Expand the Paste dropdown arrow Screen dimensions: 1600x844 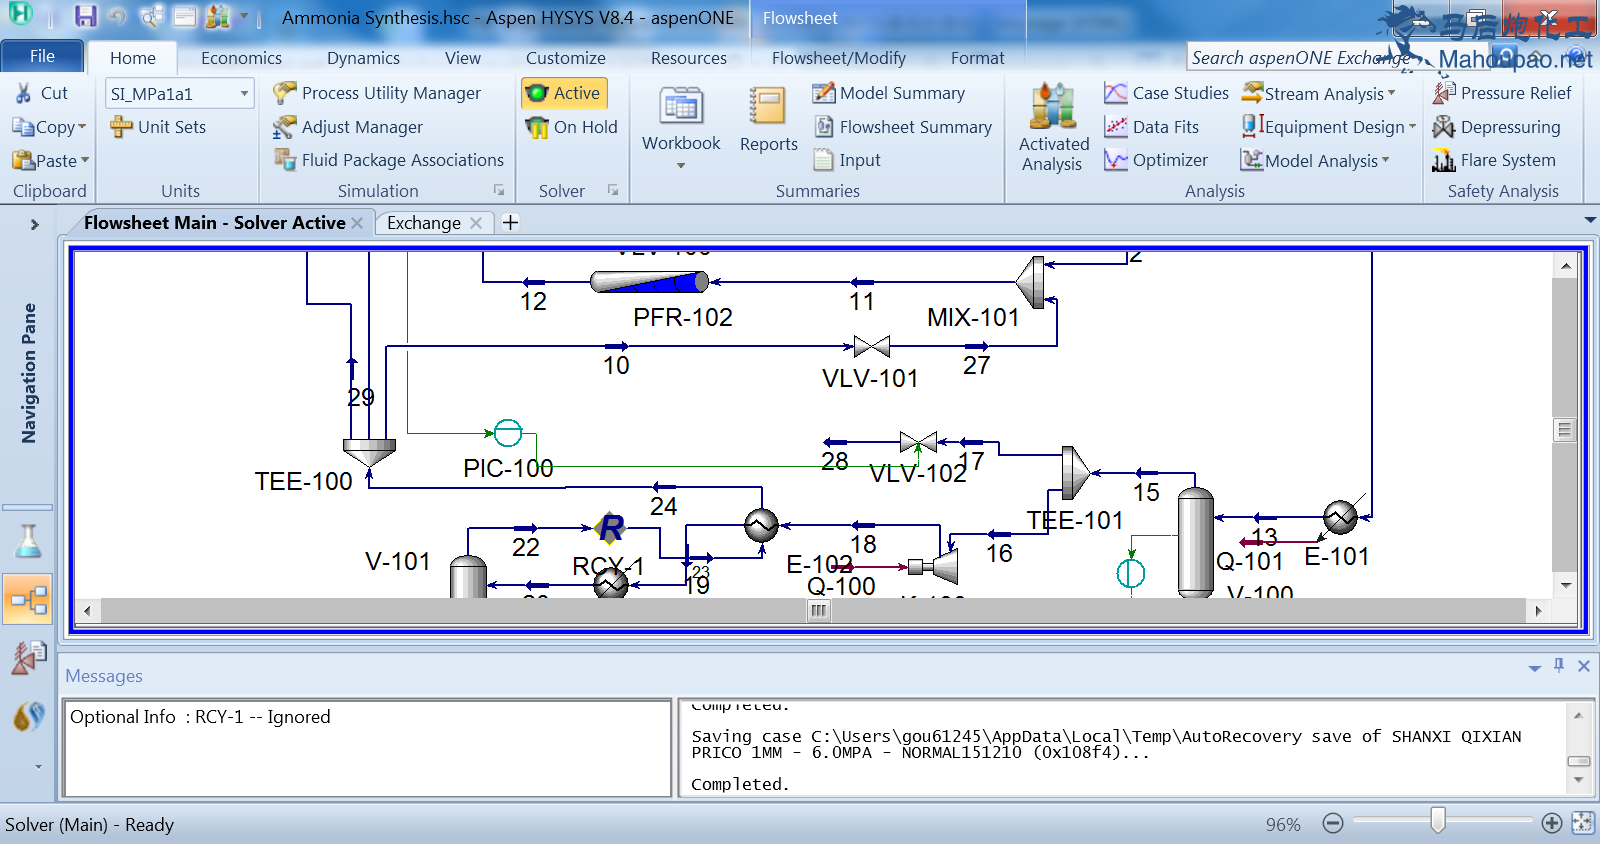[x=85, y=160]
